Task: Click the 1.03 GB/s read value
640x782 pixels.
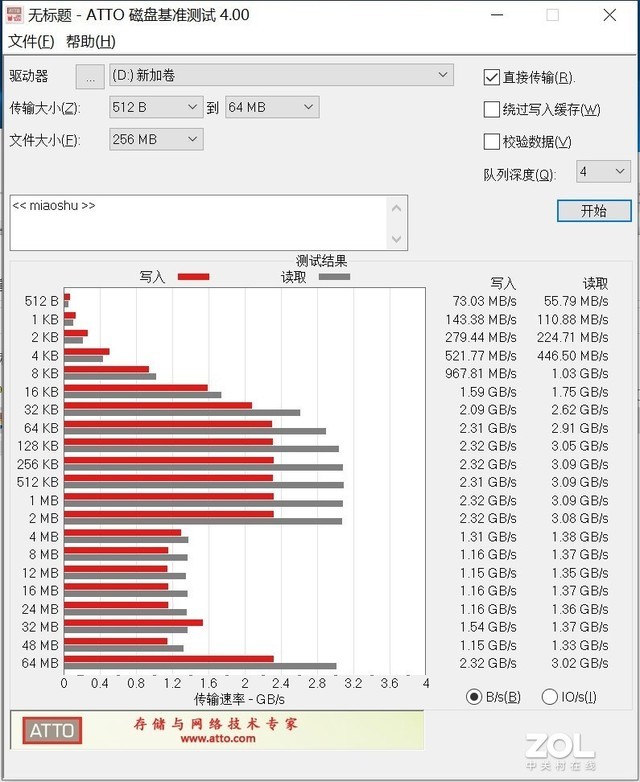Action: pyautogui.click(x=580, y=374)
